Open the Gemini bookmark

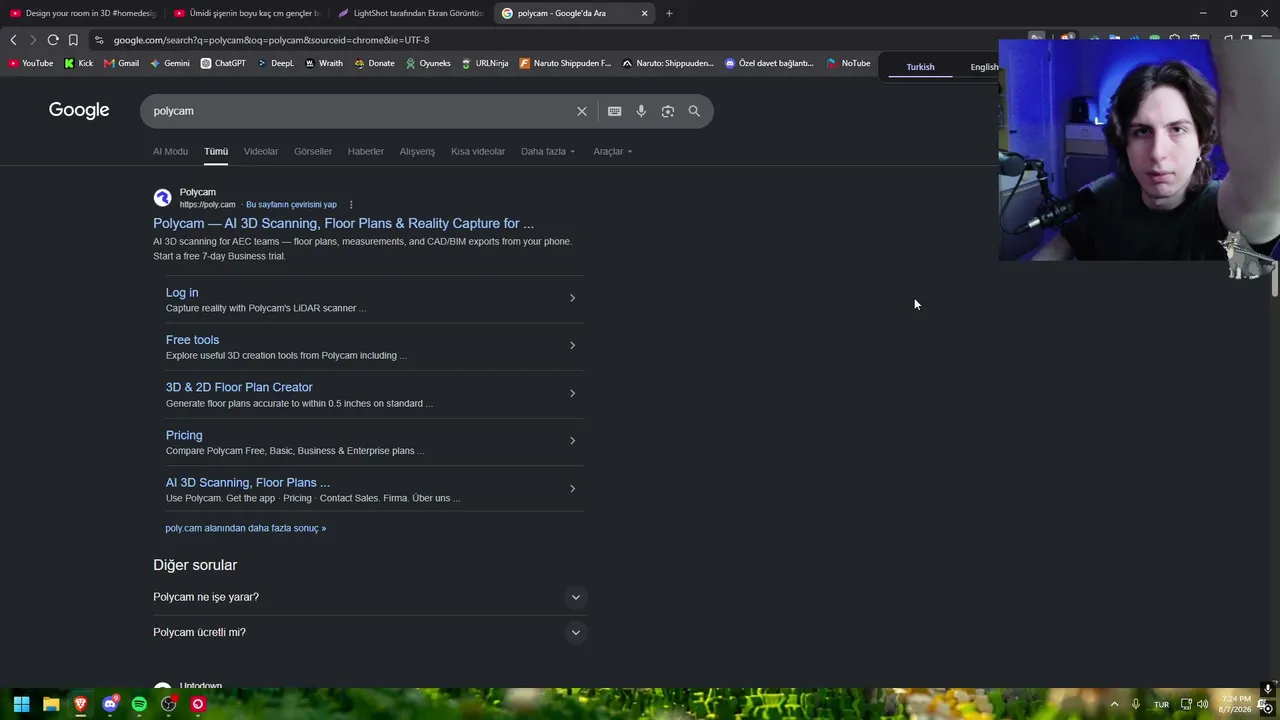pyautogui.click(x=169, y=63)
